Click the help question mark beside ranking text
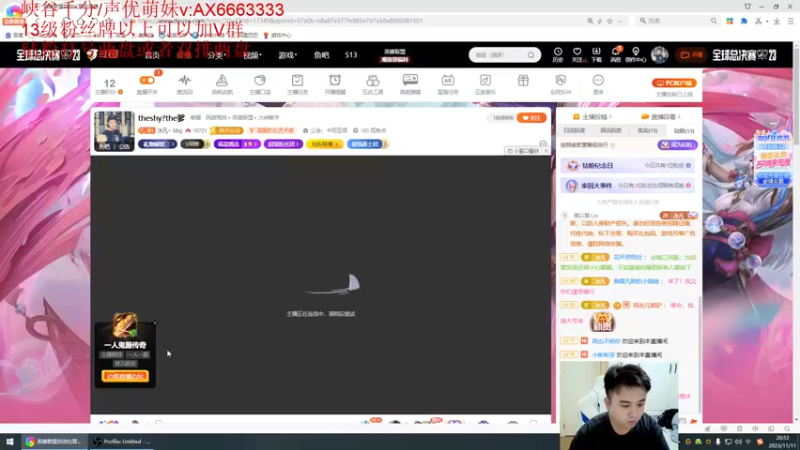The image size is (800, 450). [x=613, y=145]
